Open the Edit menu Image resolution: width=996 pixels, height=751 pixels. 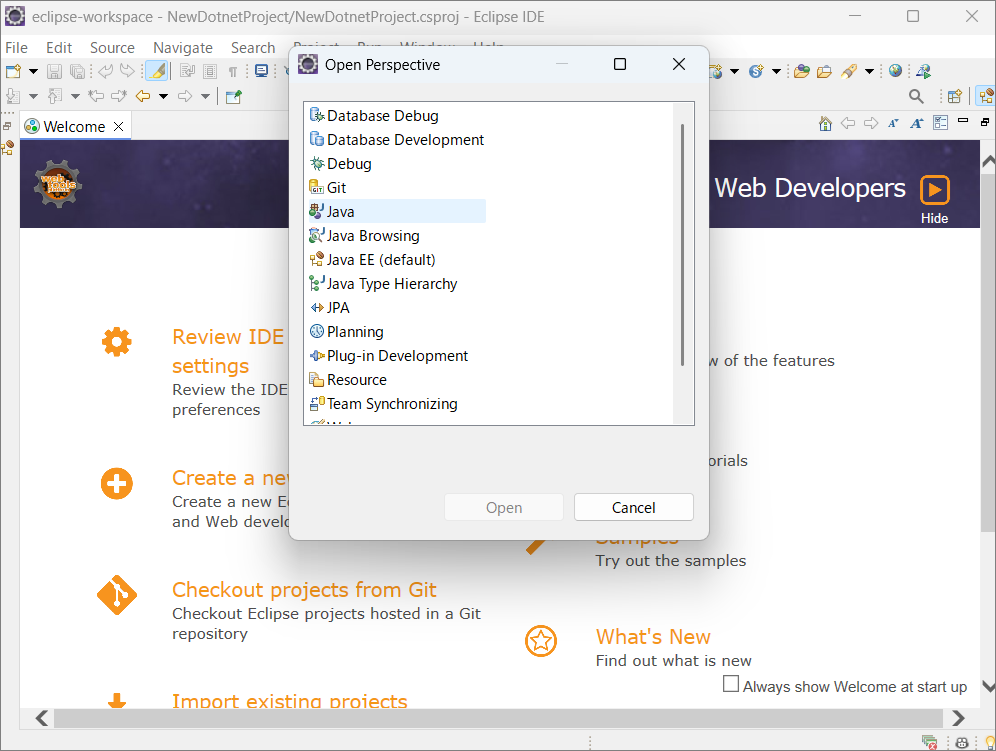pos(59,48)
